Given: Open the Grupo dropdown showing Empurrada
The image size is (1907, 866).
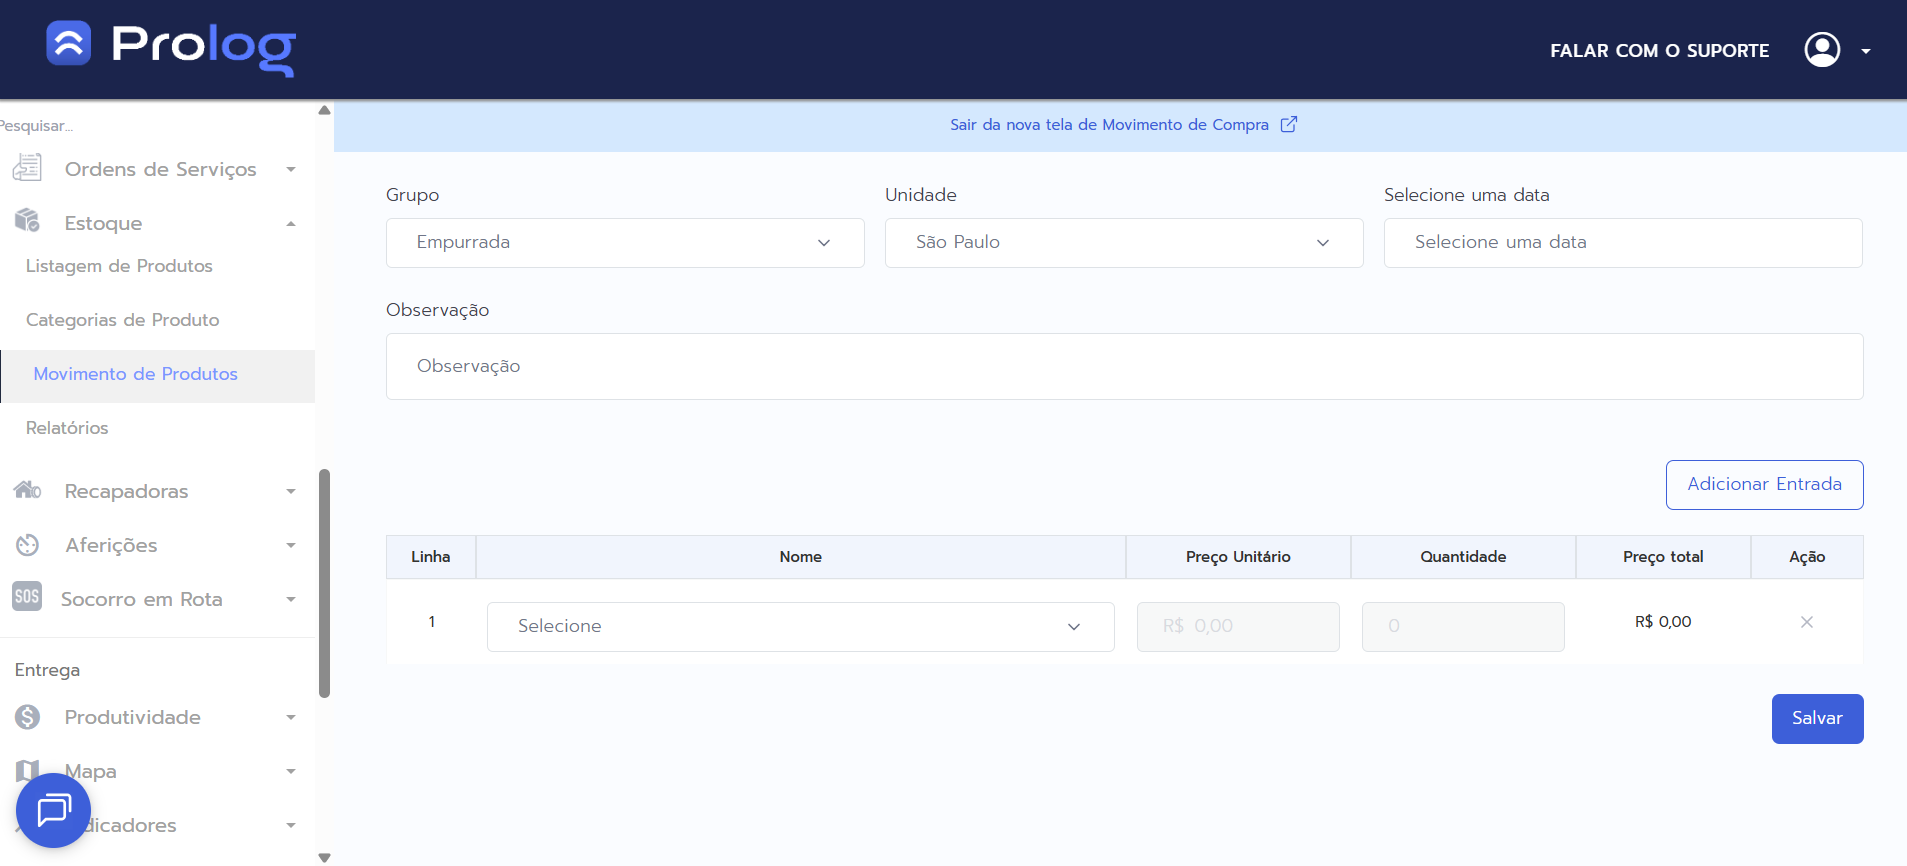Looking at the screenshot, I should point(625,243).
